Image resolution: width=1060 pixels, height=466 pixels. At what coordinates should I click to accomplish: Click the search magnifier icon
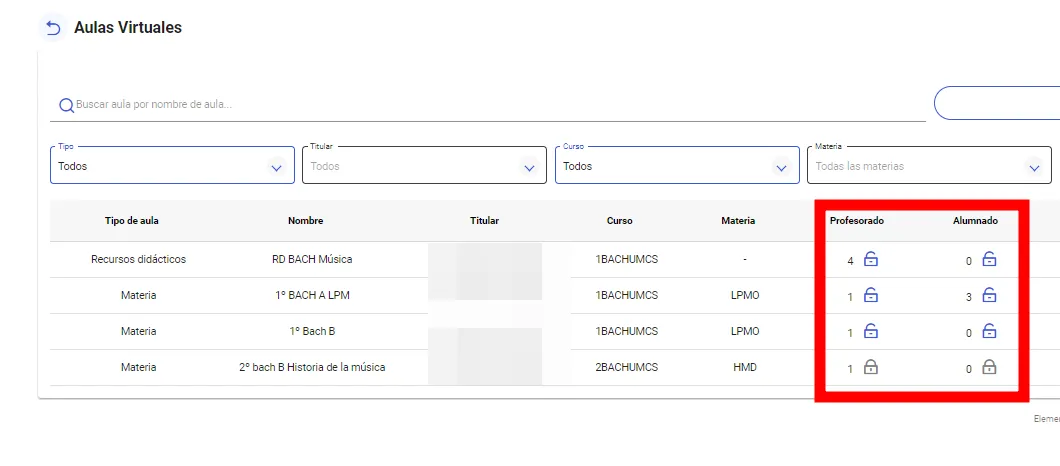pos(66,105)
